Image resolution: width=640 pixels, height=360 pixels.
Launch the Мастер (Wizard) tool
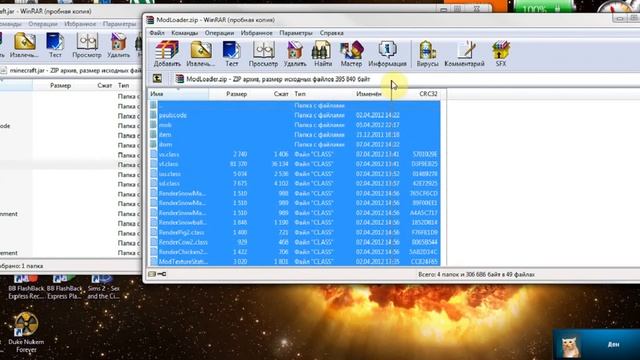(351, 53)
